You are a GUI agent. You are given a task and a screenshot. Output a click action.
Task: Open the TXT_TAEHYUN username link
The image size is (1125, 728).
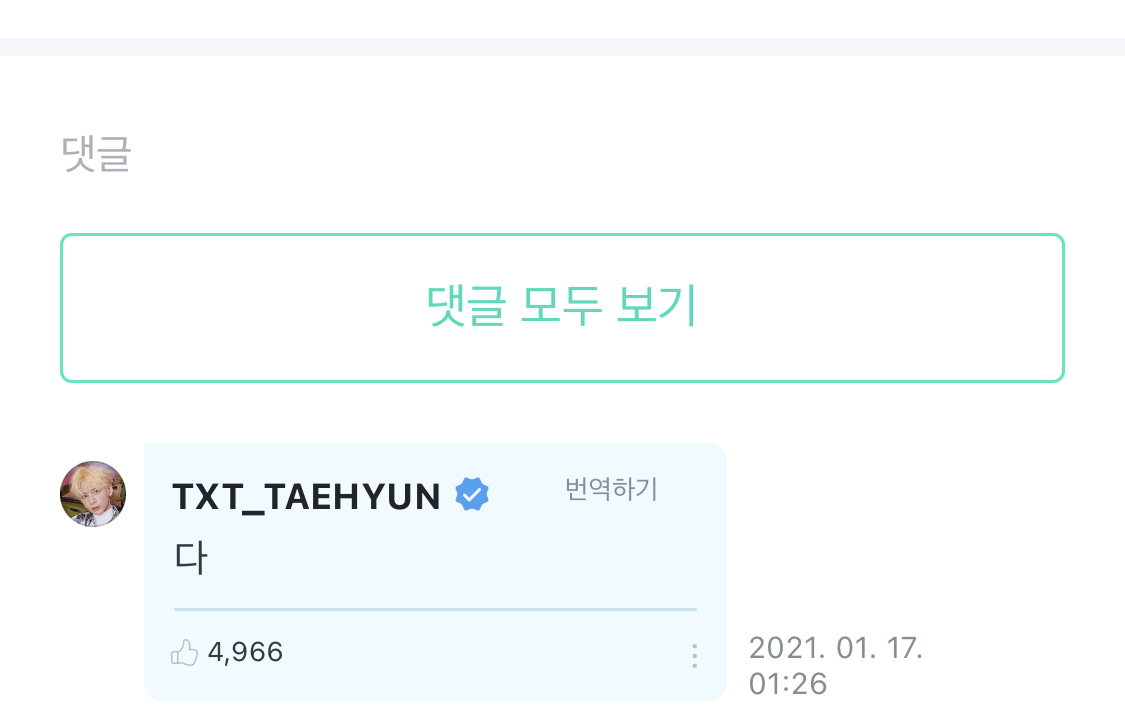click(306, 496)
